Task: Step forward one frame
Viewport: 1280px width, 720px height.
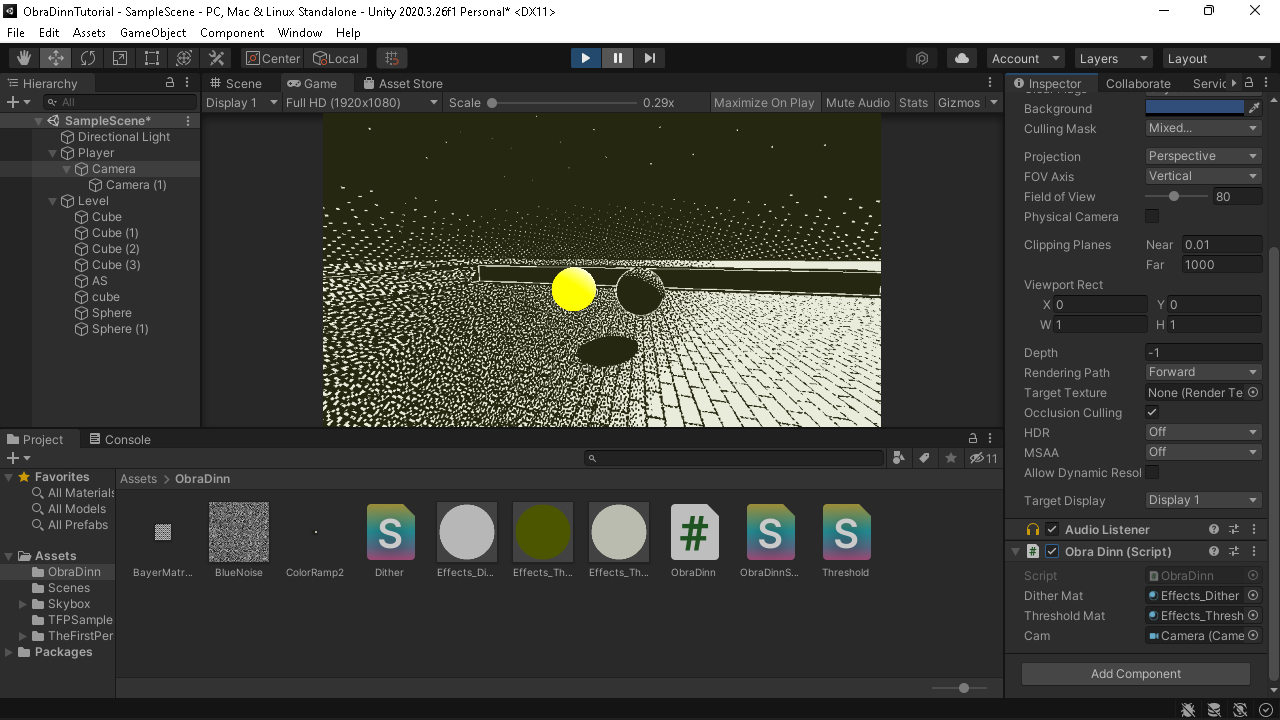Action: pyautogui.click(x=650, y=58)
